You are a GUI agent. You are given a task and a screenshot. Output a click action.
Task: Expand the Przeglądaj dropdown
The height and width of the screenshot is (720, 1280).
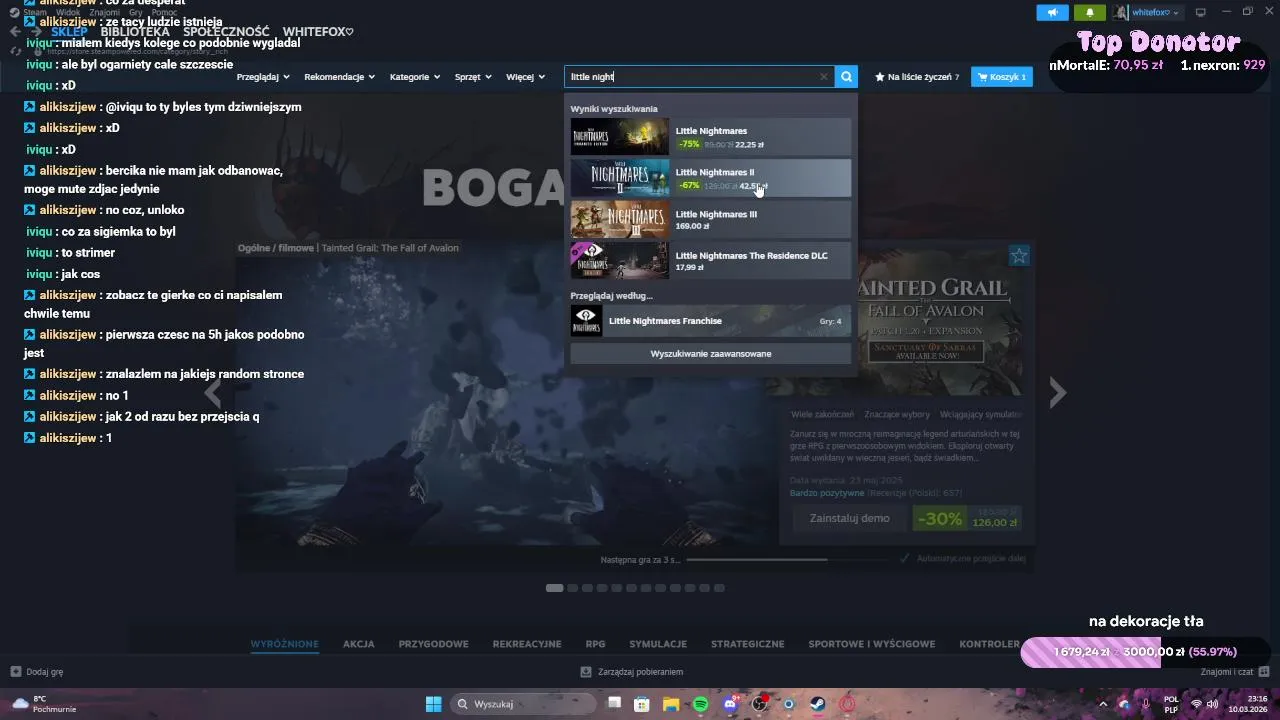click(x=263, y=76)
